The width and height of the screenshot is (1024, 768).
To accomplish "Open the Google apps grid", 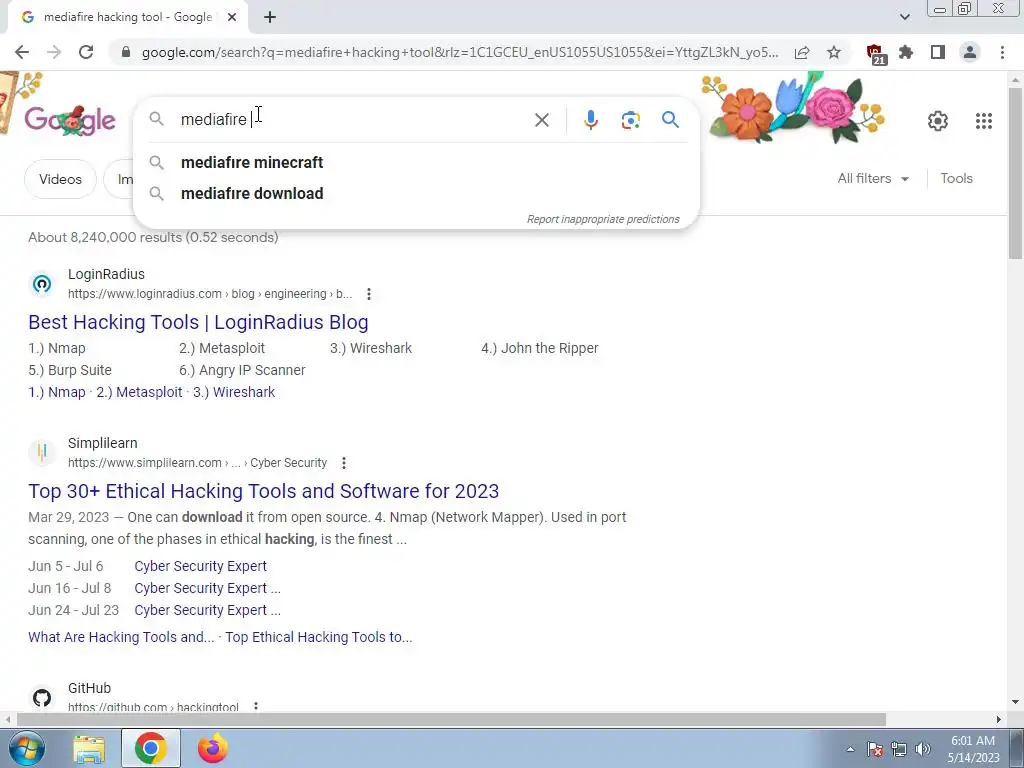I will [984, 121].
